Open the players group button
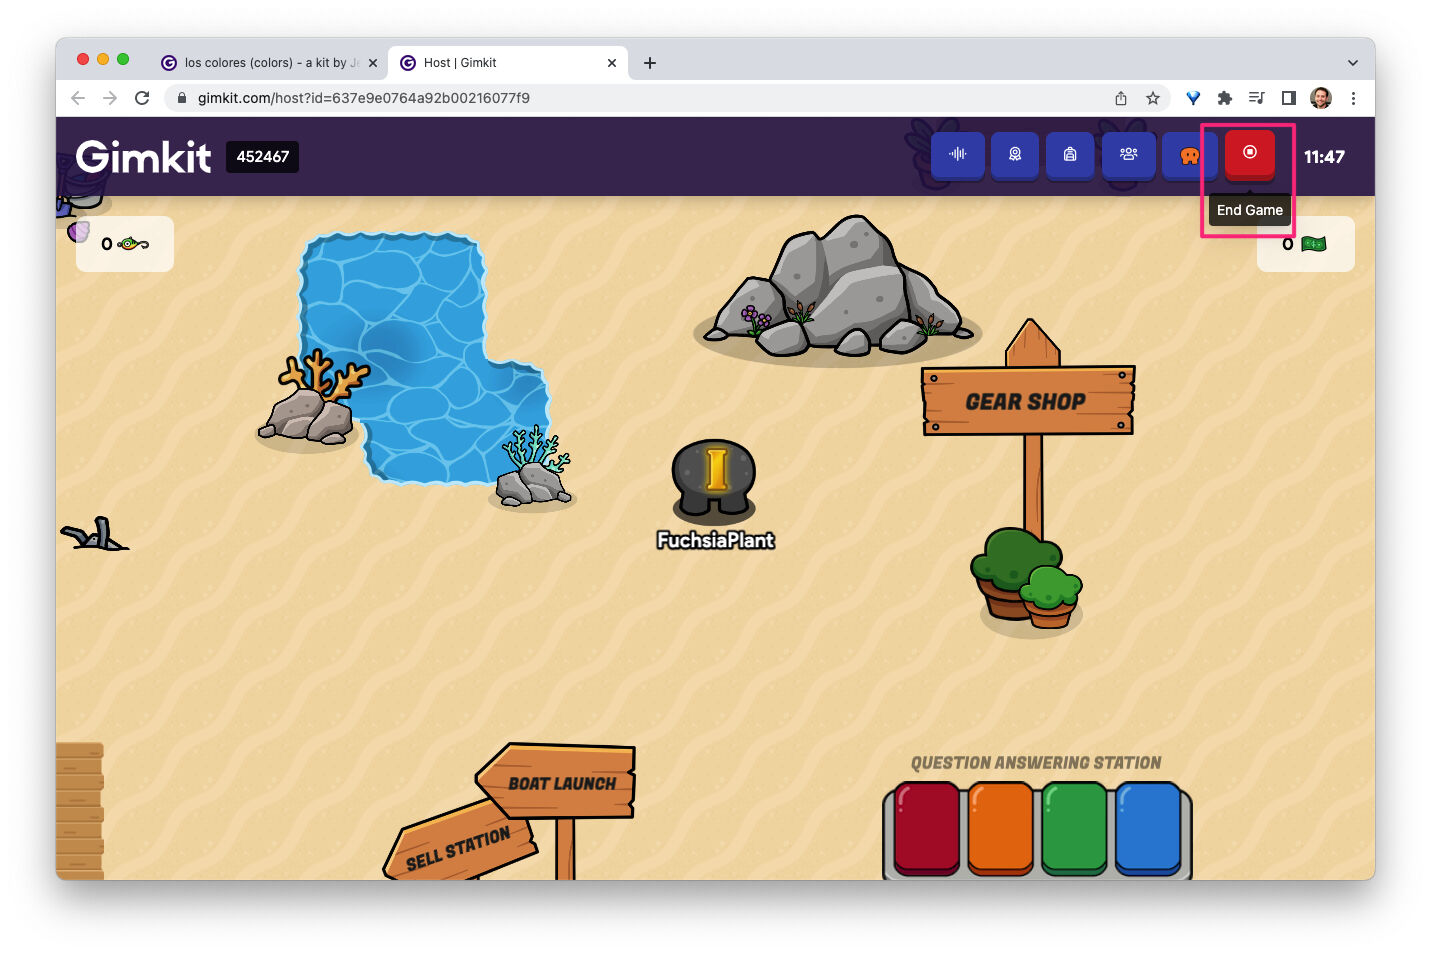The height and width of the screenshot is (954, 1431). point(1128,155)
